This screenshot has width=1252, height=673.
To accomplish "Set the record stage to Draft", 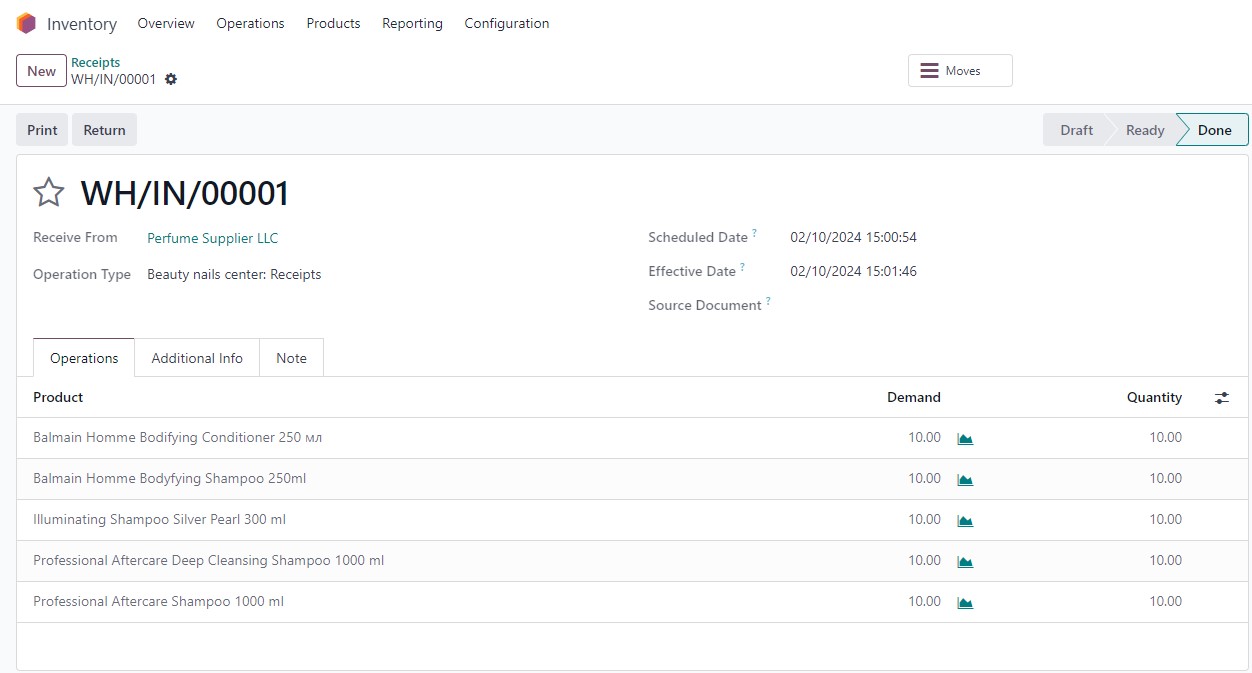I will tap(1075, 129).
